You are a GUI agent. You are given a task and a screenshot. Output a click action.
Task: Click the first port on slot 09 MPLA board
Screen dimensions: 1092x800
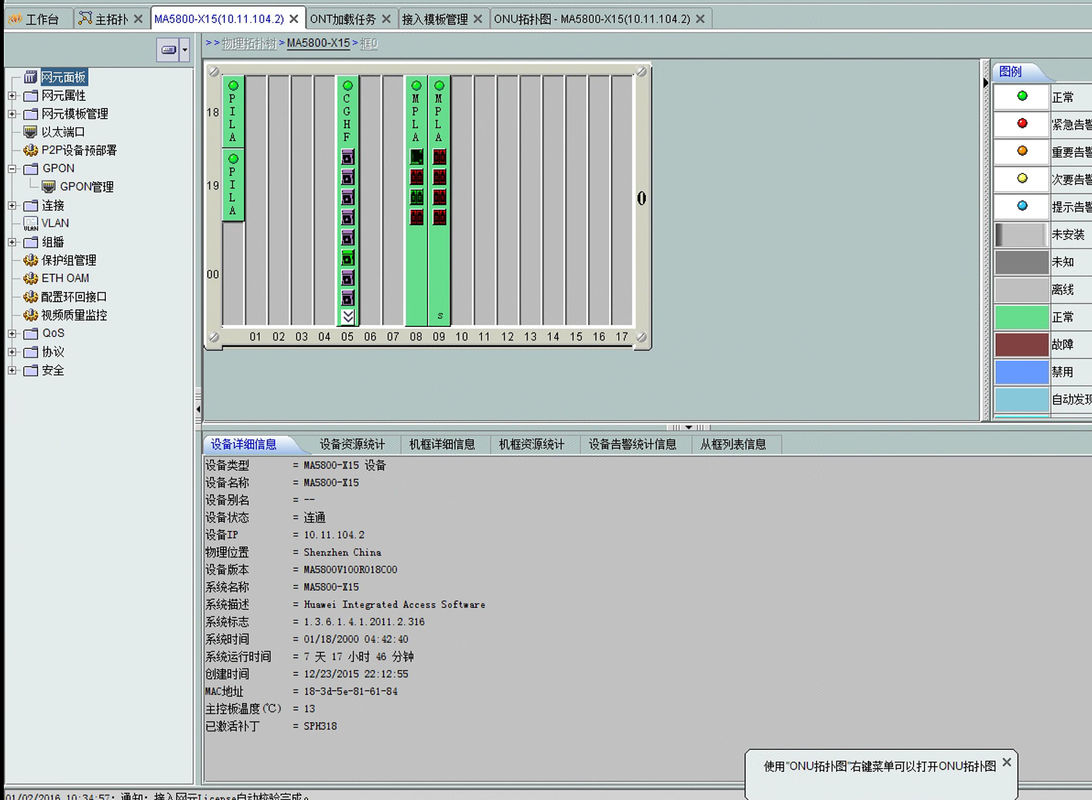[x=439, y=157]
